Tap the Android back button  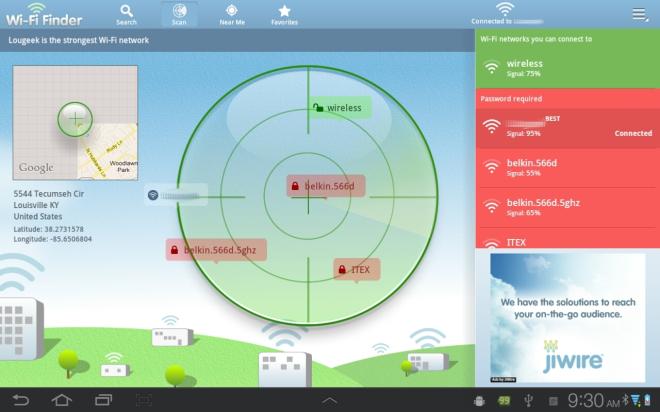click(x=21, y=400)
